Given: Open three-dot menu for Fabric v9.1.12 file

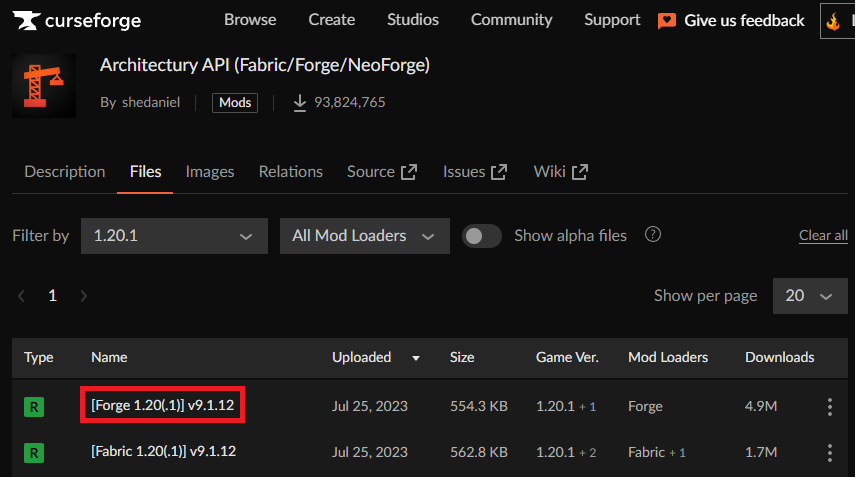Looking at the screenshot, I should tap(829, 452).
